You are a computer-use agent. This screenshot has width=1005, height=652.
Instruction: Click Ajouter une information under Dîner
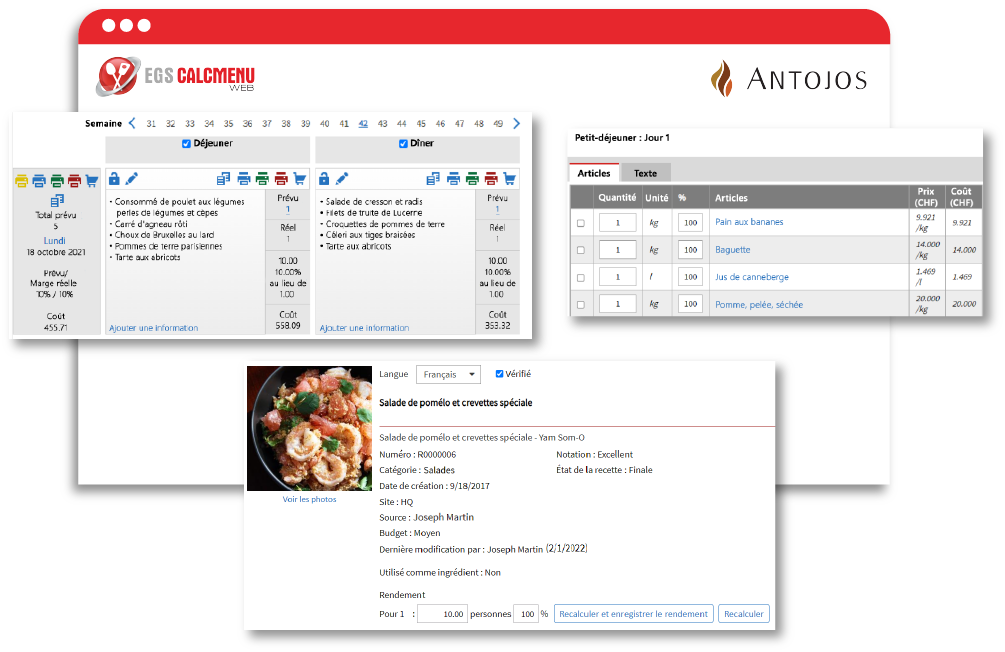(x=364, y=328)
